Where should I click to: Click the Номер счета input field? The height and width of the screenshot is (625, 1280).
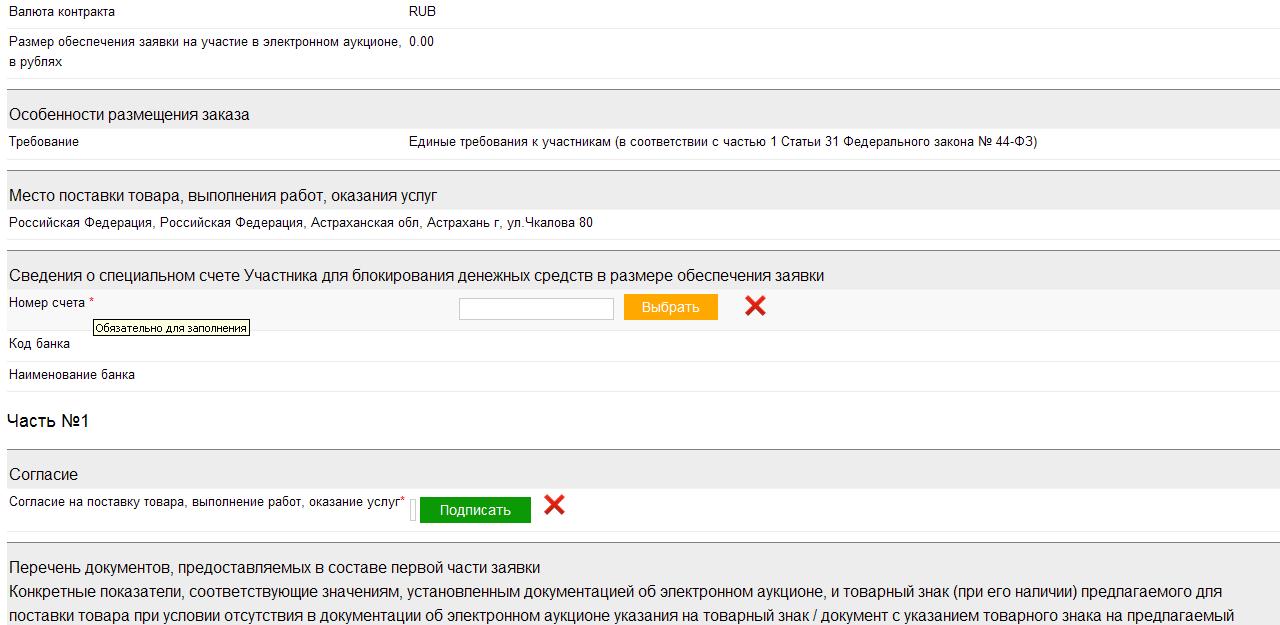click(536, 309)
